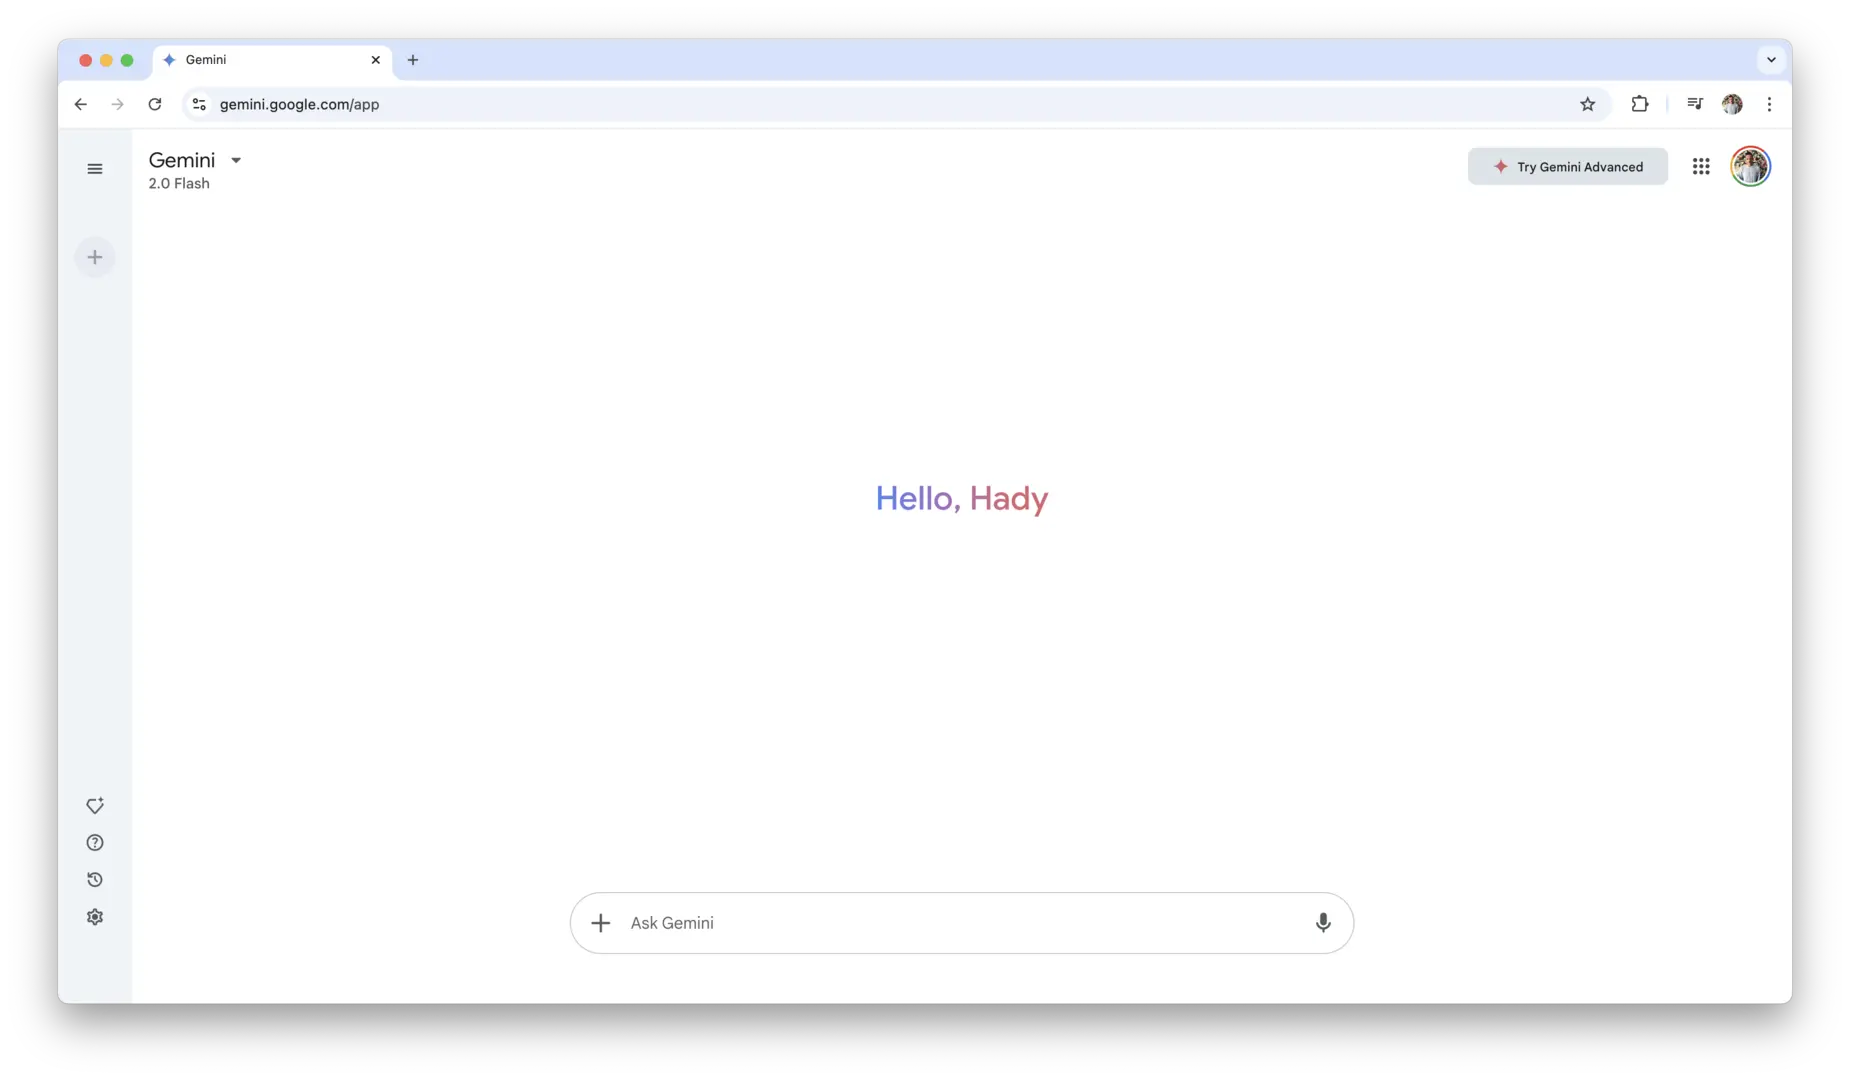Start a new chat with plus icon
The width and height of the screenshot is (1850, 1080).
[x=95, y=257]
